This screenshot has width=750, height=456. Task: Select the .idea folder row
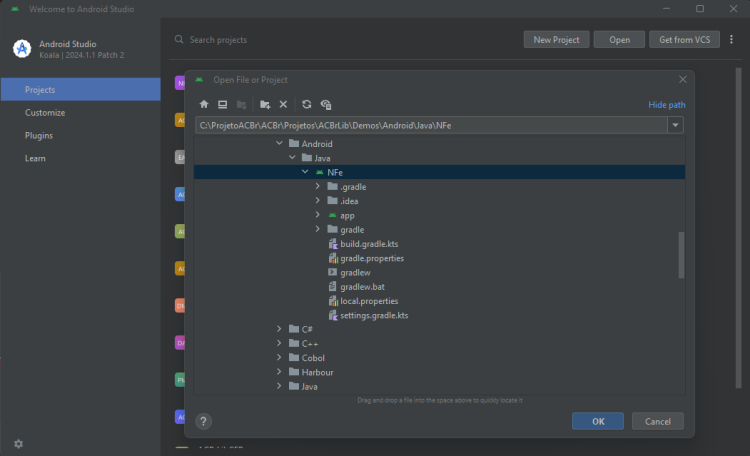439,201
